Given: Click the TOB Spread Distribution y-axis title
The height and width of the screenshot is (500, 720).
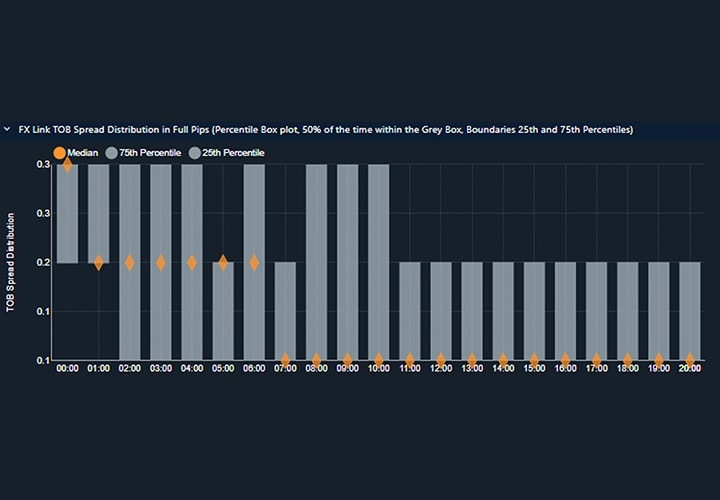Looking at the screenshot, I should point(11,262).
